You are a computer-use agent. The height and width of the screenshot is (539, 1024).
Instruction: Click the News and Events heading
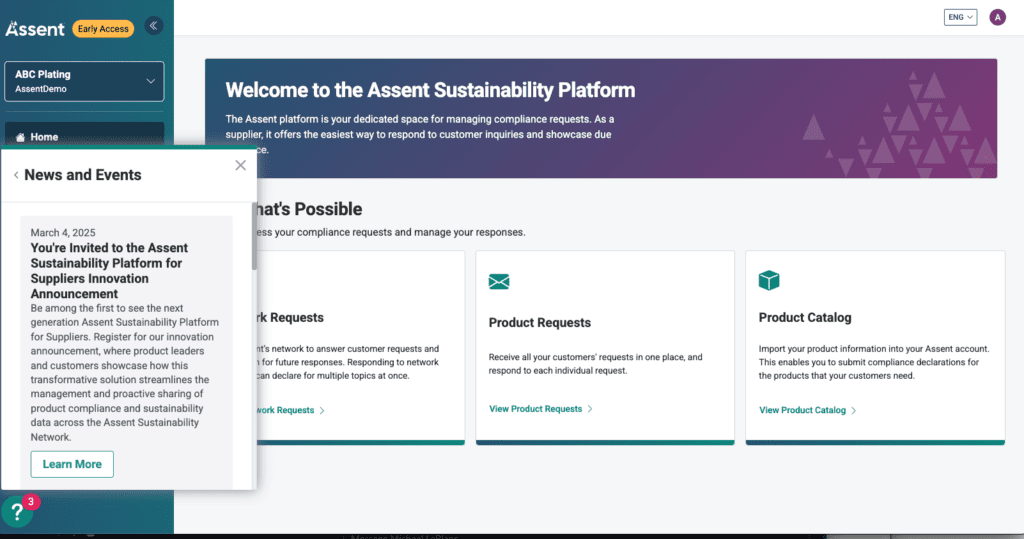point(82,175)
